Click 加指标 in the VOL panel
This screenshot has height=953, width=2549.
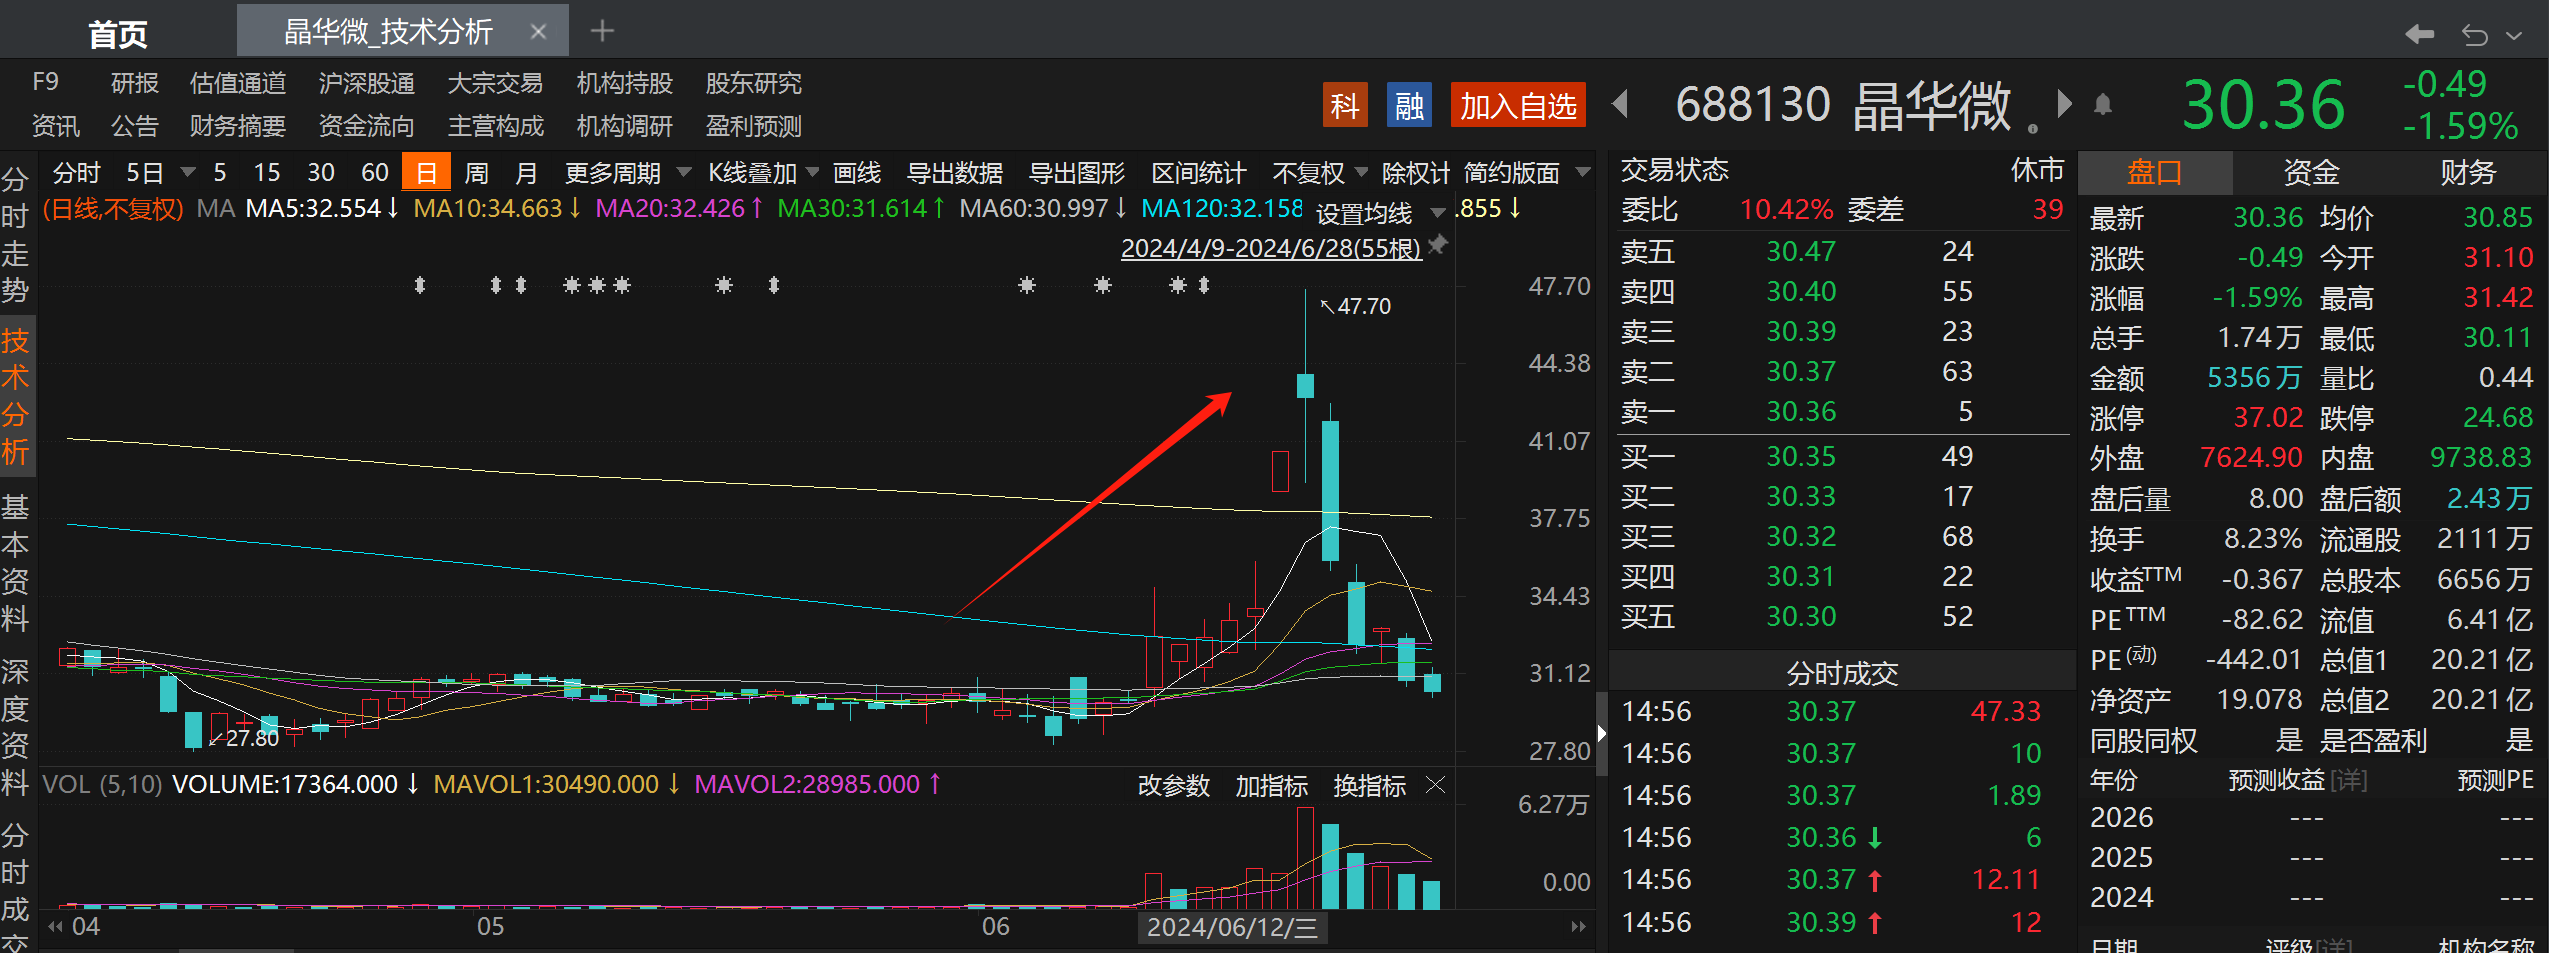[1272, 786]
